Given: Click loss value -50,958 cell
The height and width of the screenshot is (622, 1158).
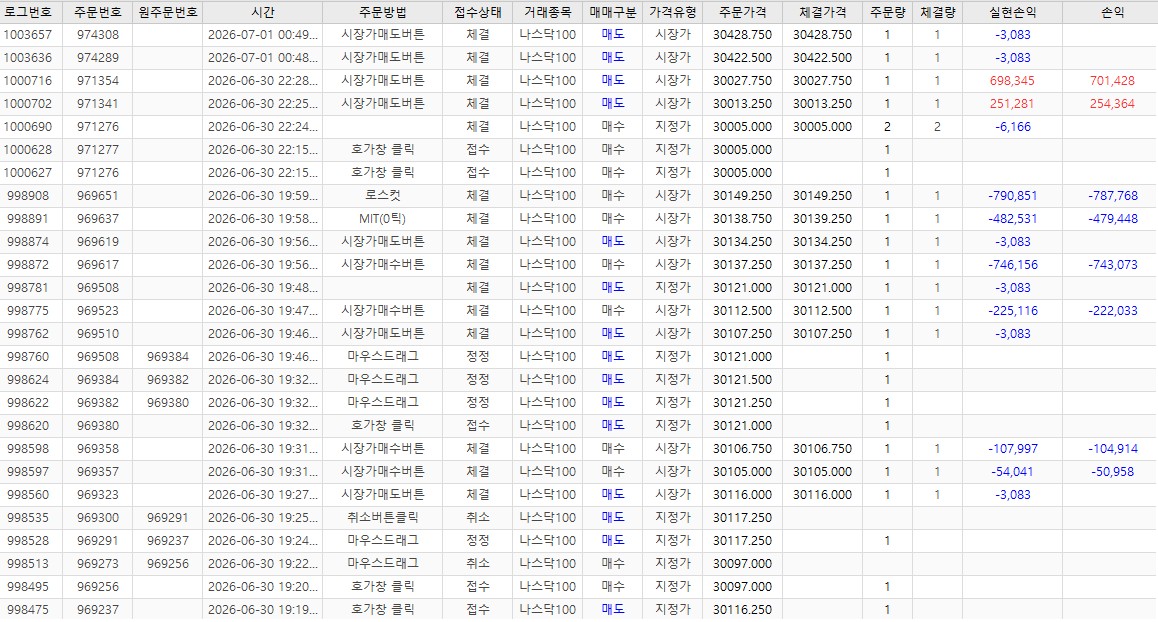Looking at the screenshot, I should pyautogui.click(x=1112, y=471).
